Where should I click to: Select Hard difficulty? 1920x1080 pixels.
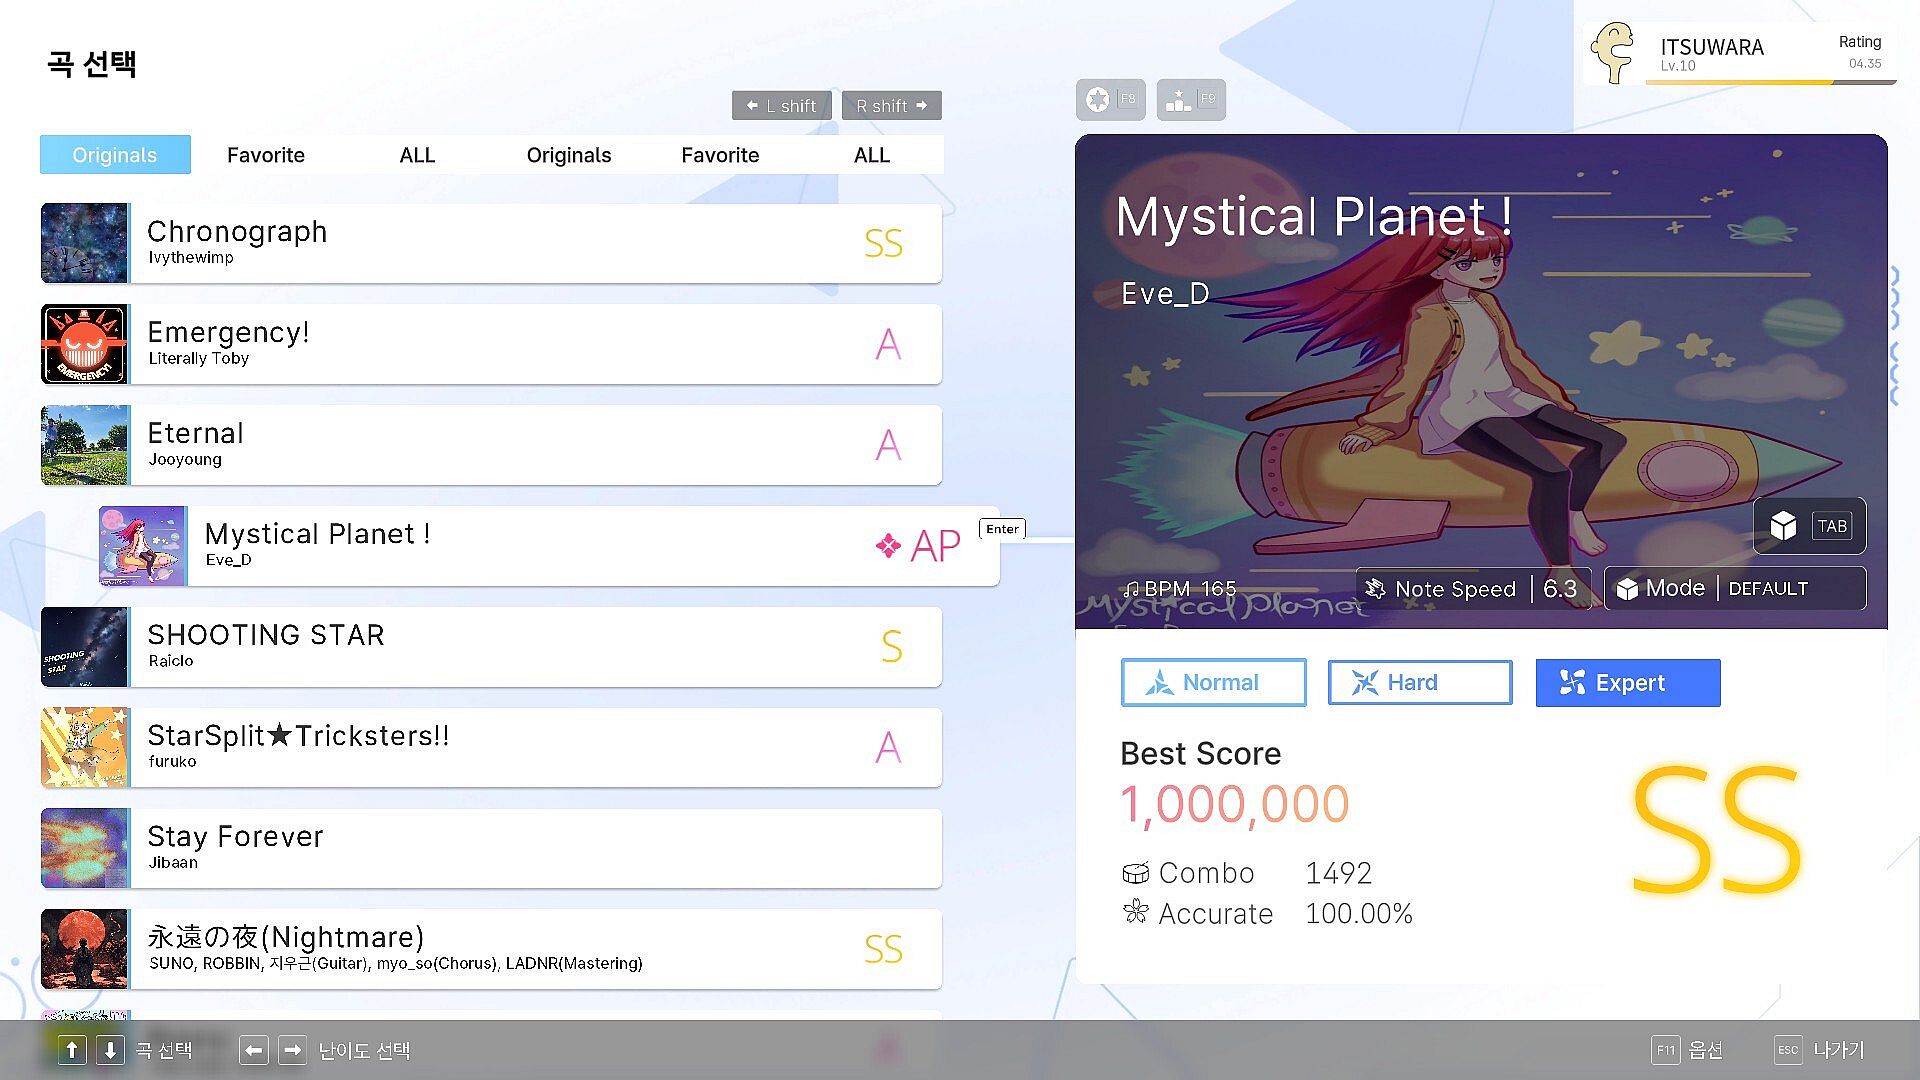pyautogui.click(x=1419, y=683)
